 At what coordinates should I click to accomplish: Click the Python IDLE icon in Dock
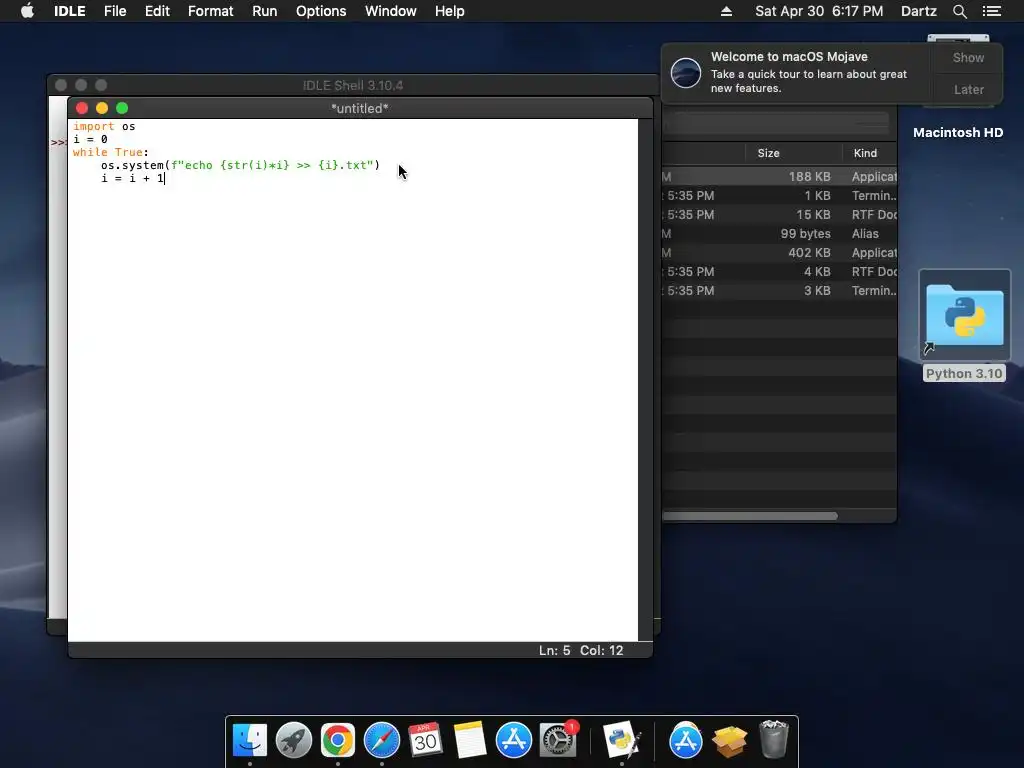[x=621, y=740]
